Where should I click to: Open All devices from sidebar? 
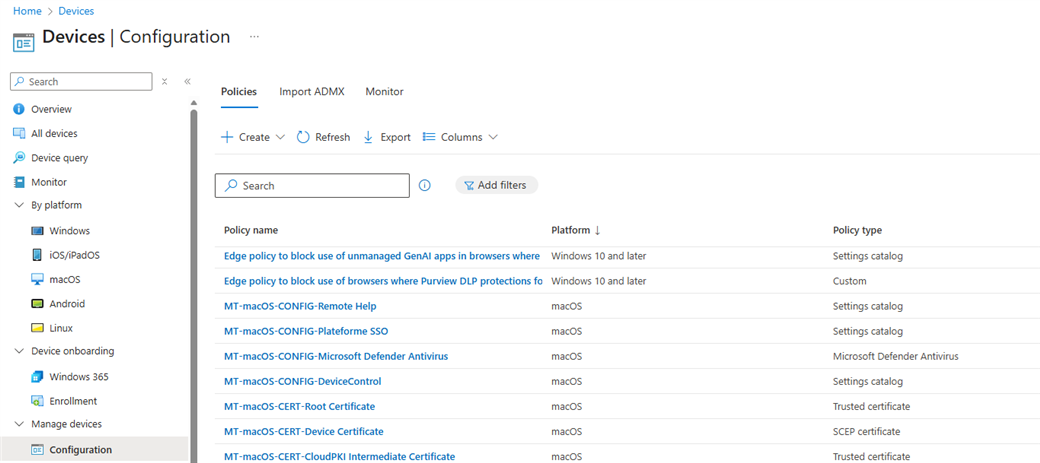pos(53,133)
